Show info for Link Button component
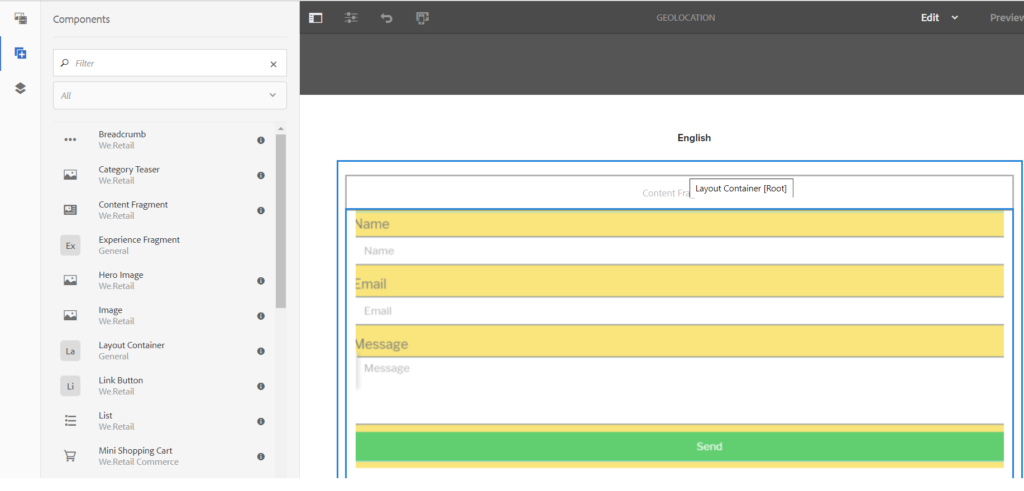This screenshot has width=1024, height=491. (x=261, y=387)
